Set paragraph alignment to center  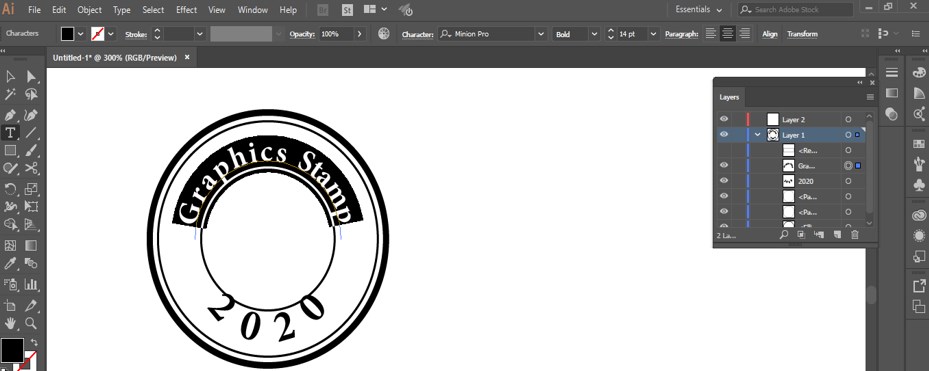[728, 34]
